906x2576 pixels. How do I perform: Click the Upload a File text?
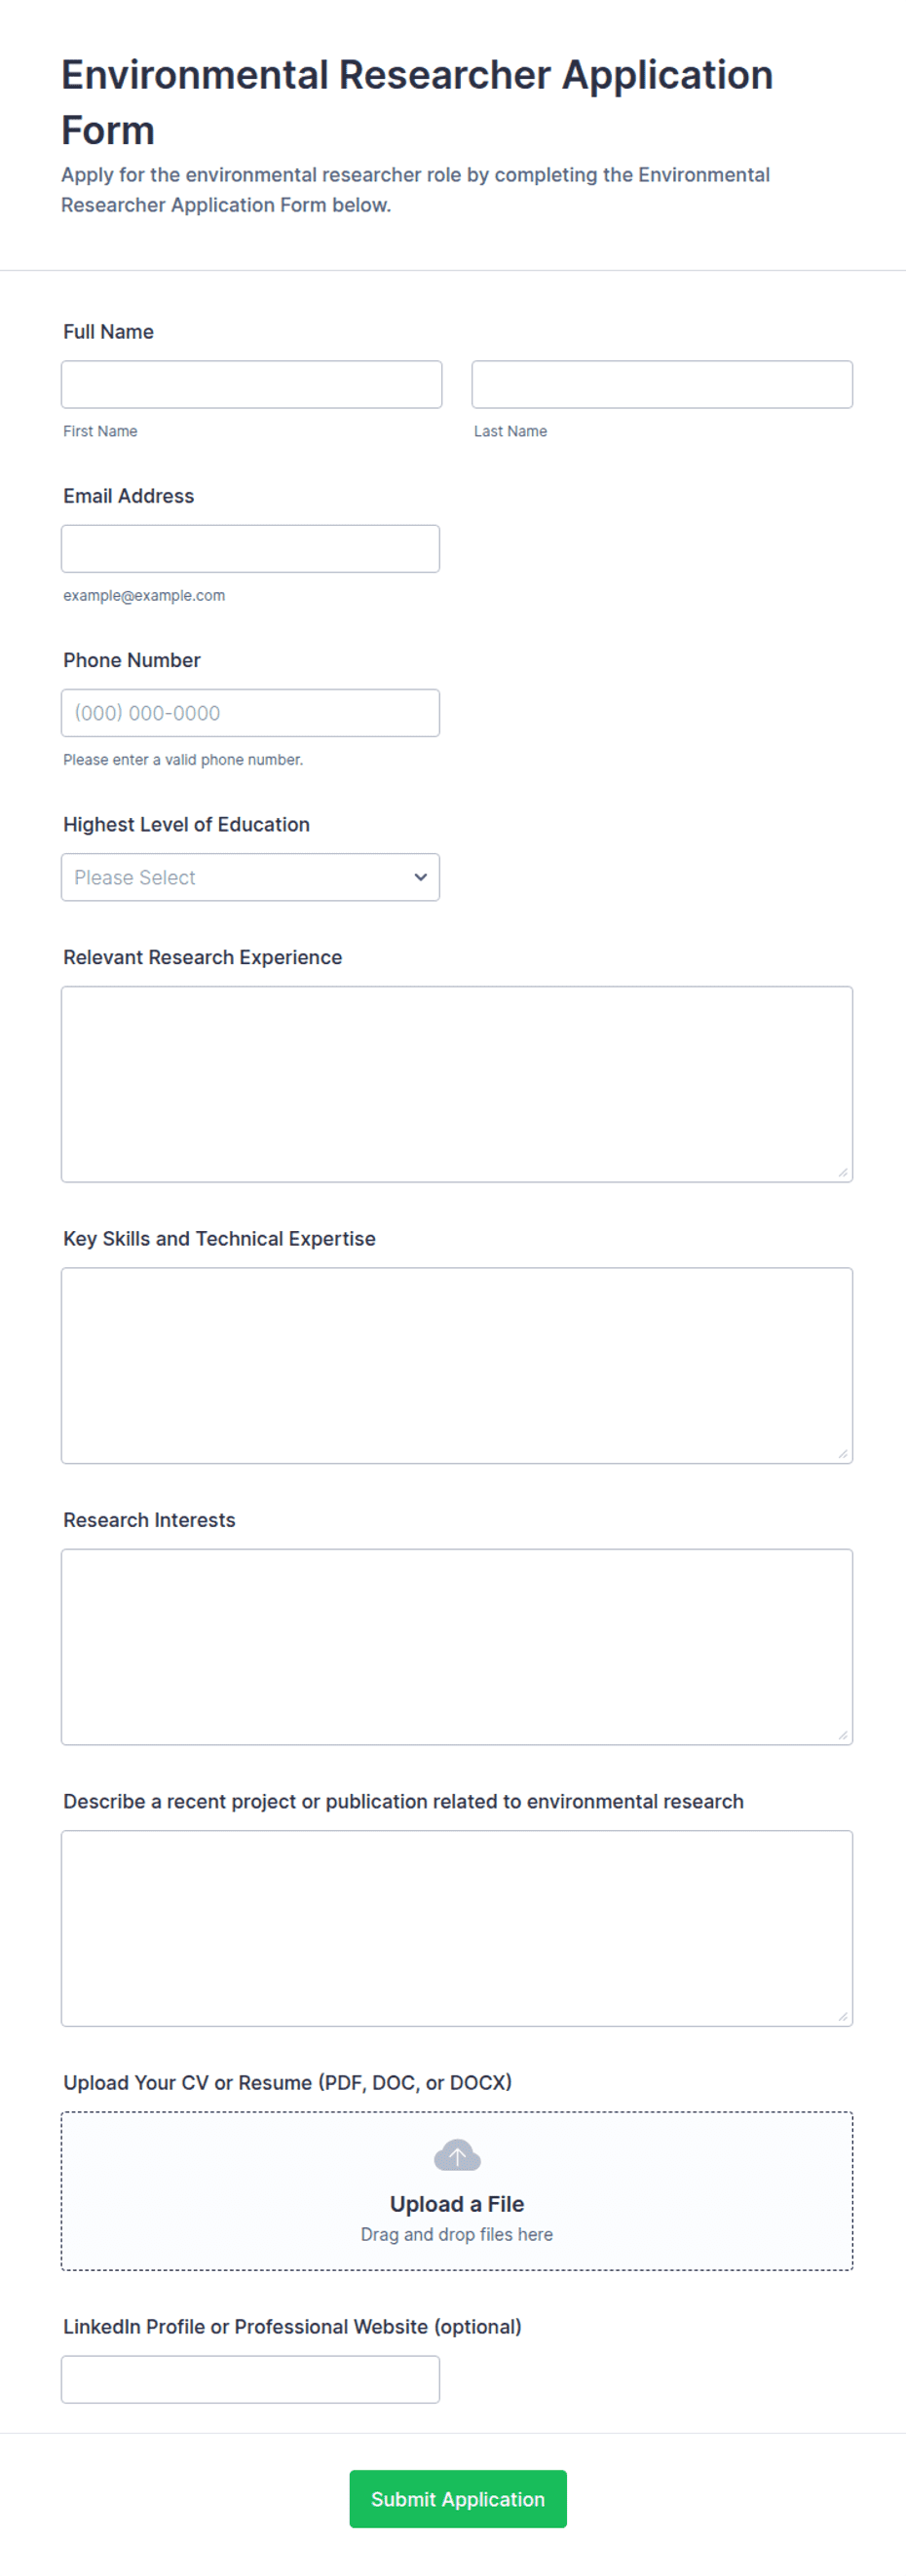click(457, 2203)
